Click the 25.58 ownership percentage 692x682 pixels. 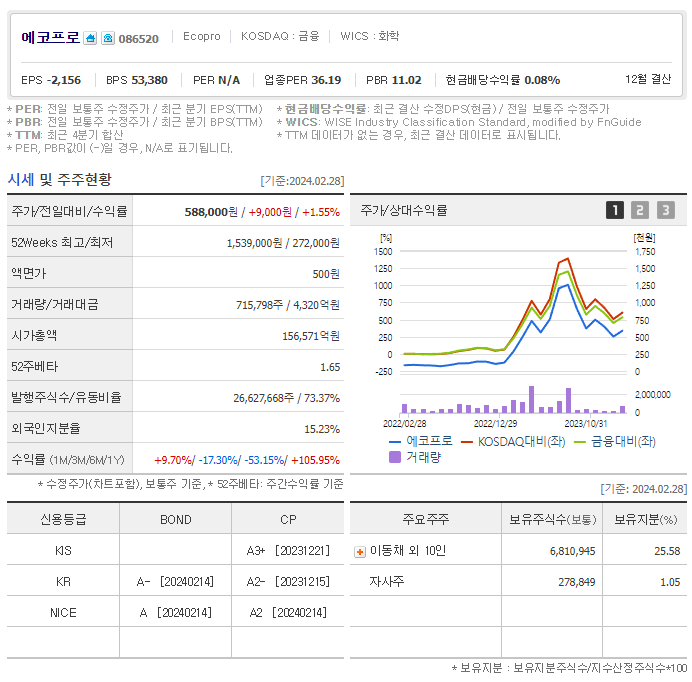[667, 551]
